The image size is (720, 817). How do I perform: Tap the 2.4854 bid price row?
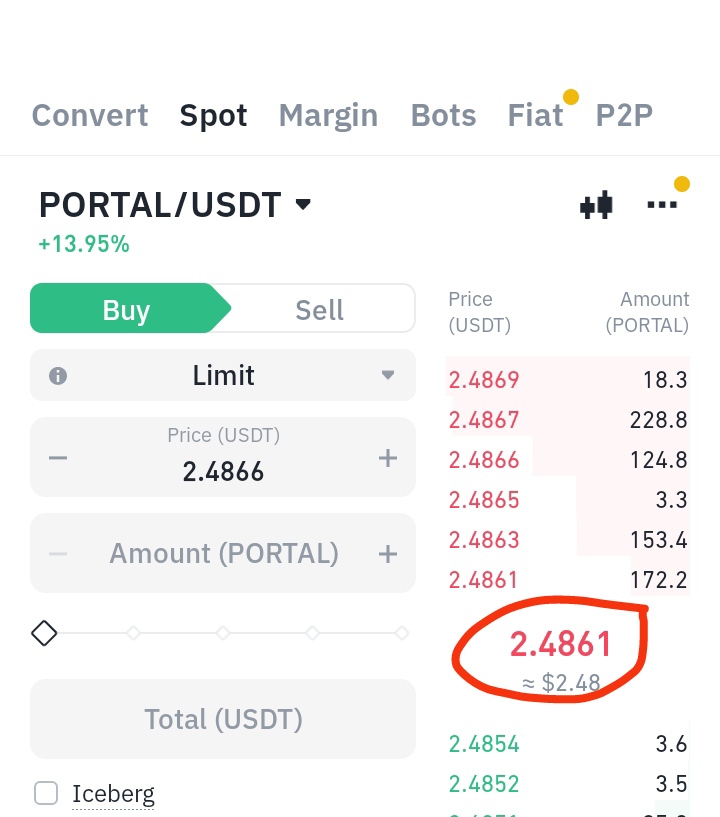point(568,744)
